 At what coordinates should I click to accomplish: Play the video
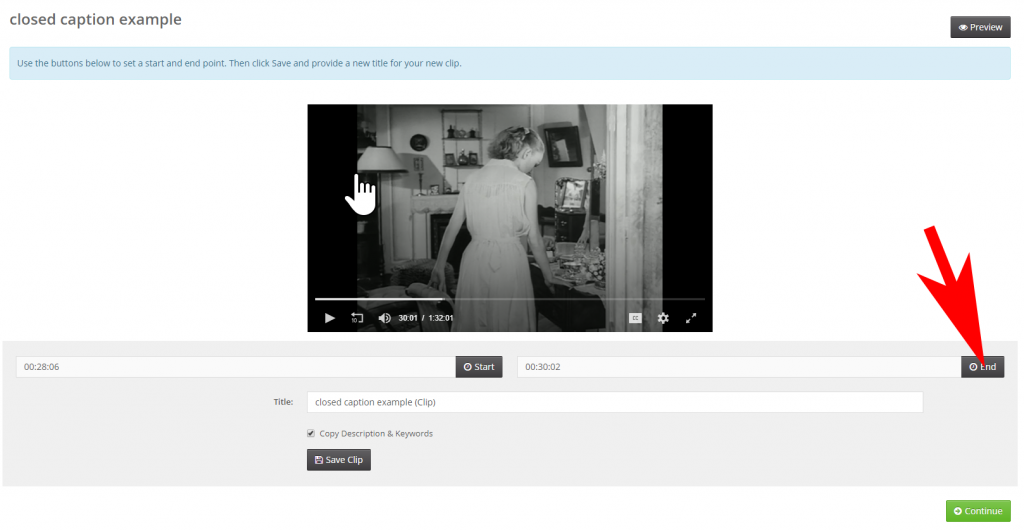tap(330, 318)
